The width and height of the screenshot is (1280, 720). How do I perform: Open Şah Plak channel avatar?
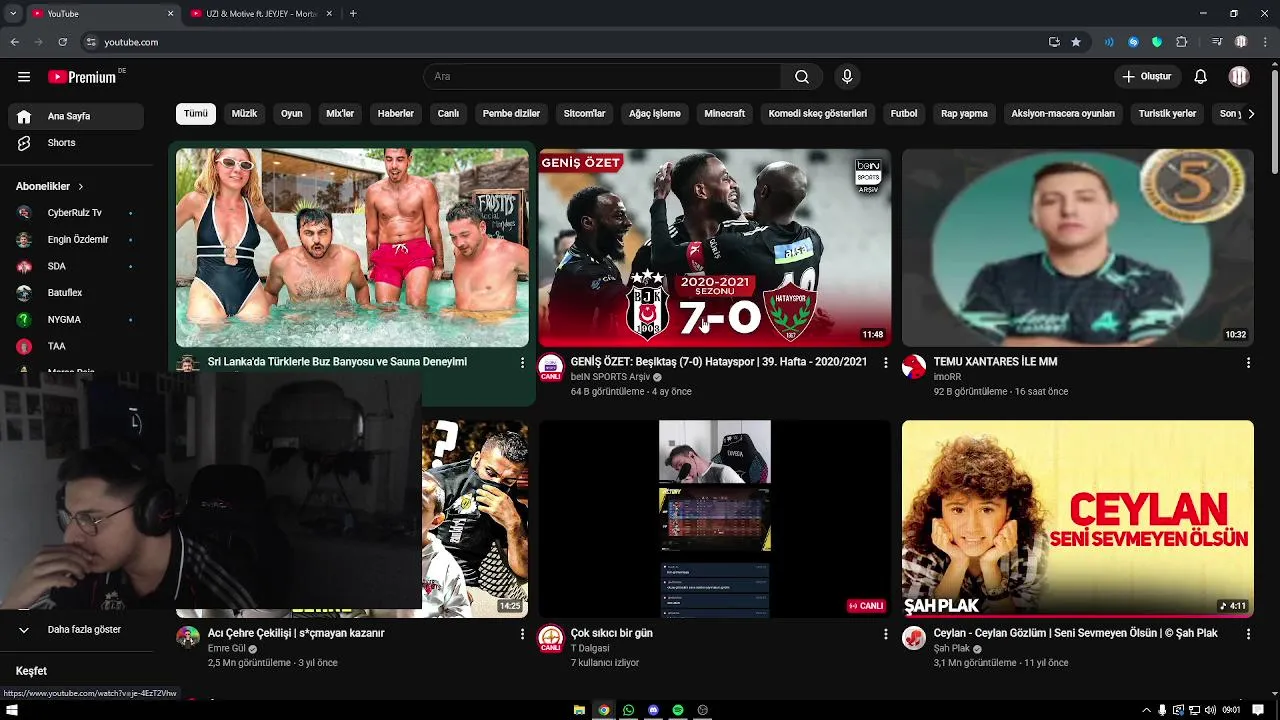(x=914, y=638)
